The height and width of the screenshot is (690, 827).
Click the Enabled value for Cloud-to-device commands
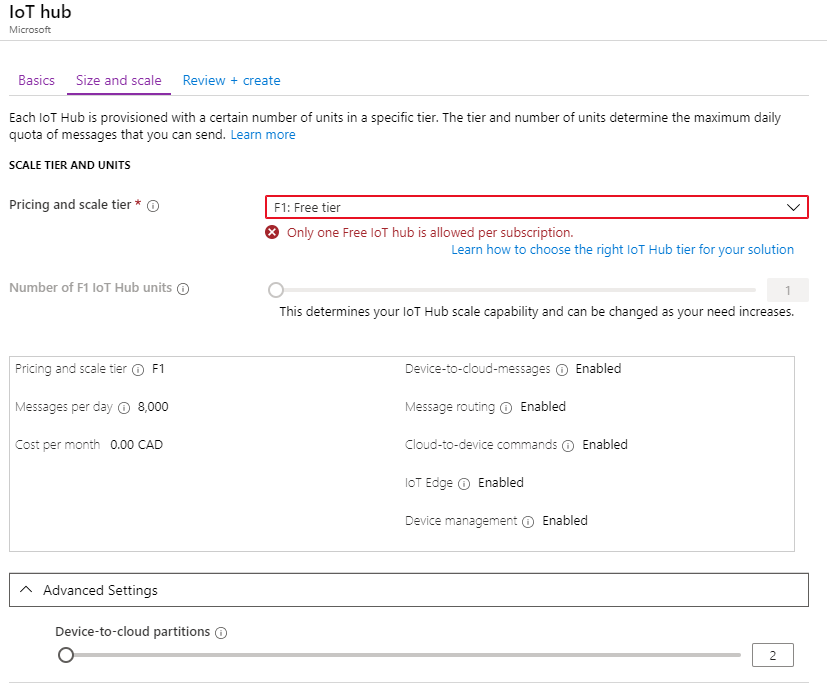pyautogui.click(x=605, y=445)
